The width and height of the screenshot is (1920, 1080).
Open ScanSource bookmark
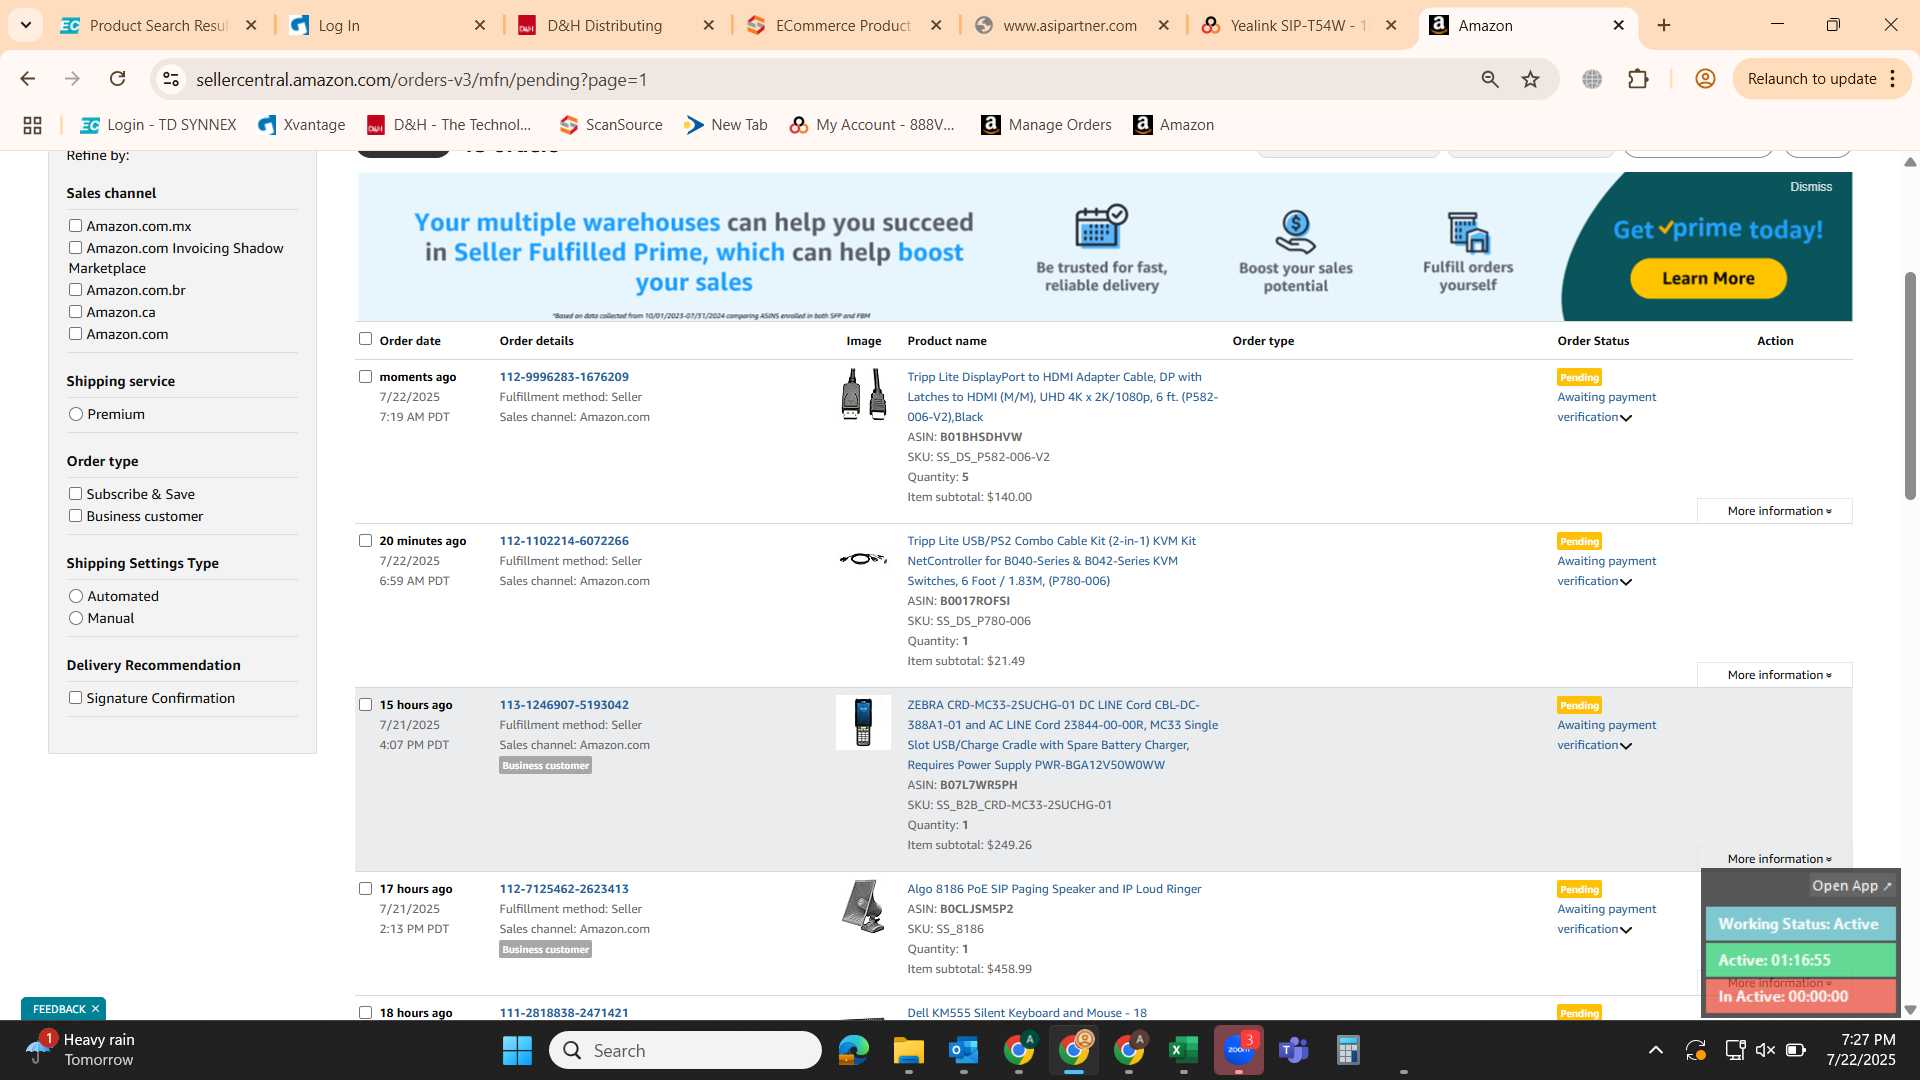[x=611, y=125]
